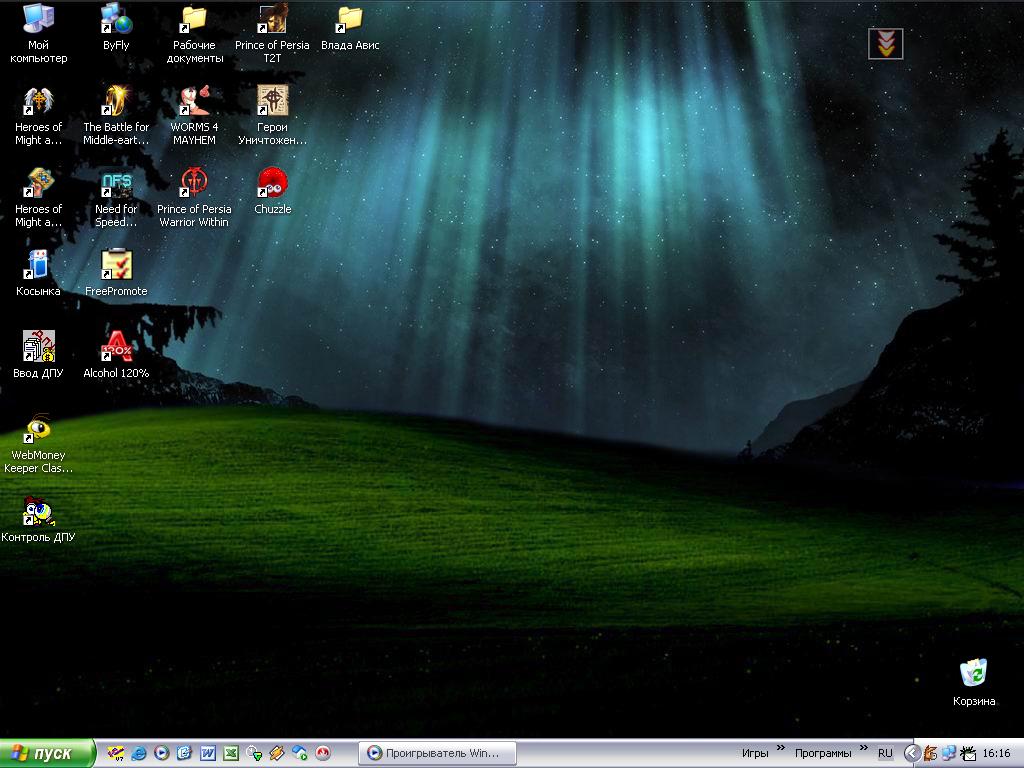Open the пуск Start menu
1024x768 pixels.
(47, 753)
